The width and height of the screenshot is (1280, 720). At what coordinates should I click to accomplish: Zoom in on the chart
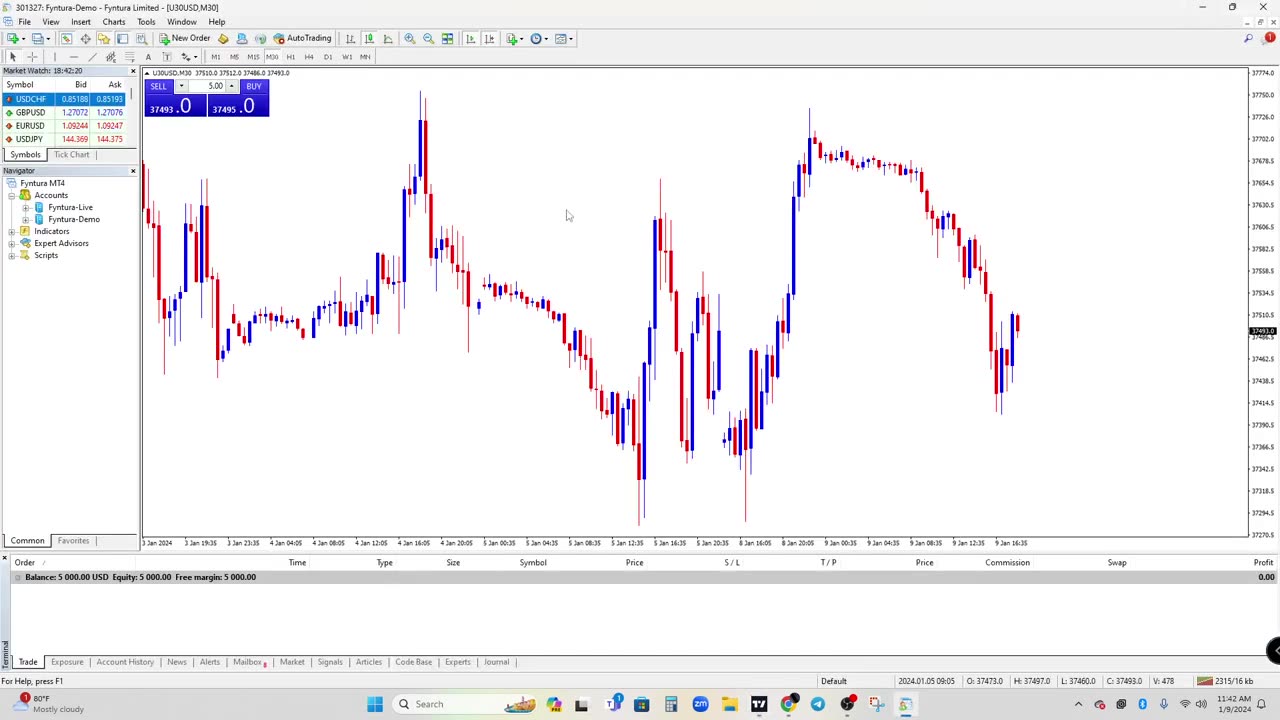click(410, 38)
